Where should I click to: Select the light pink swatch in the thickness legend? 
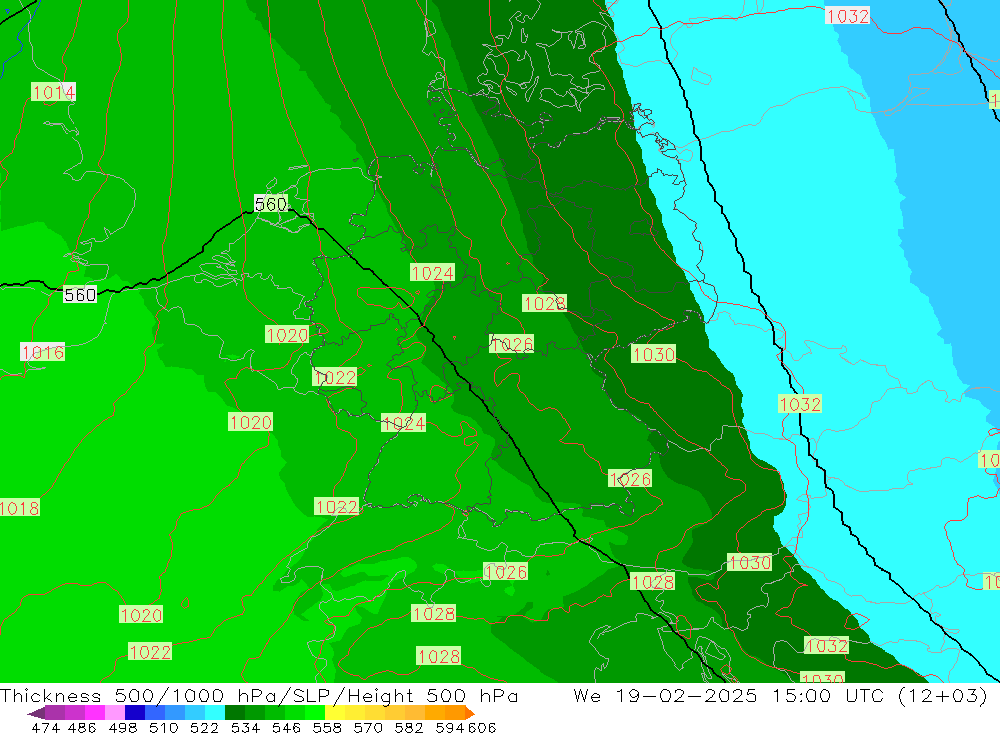pos(115,713)
